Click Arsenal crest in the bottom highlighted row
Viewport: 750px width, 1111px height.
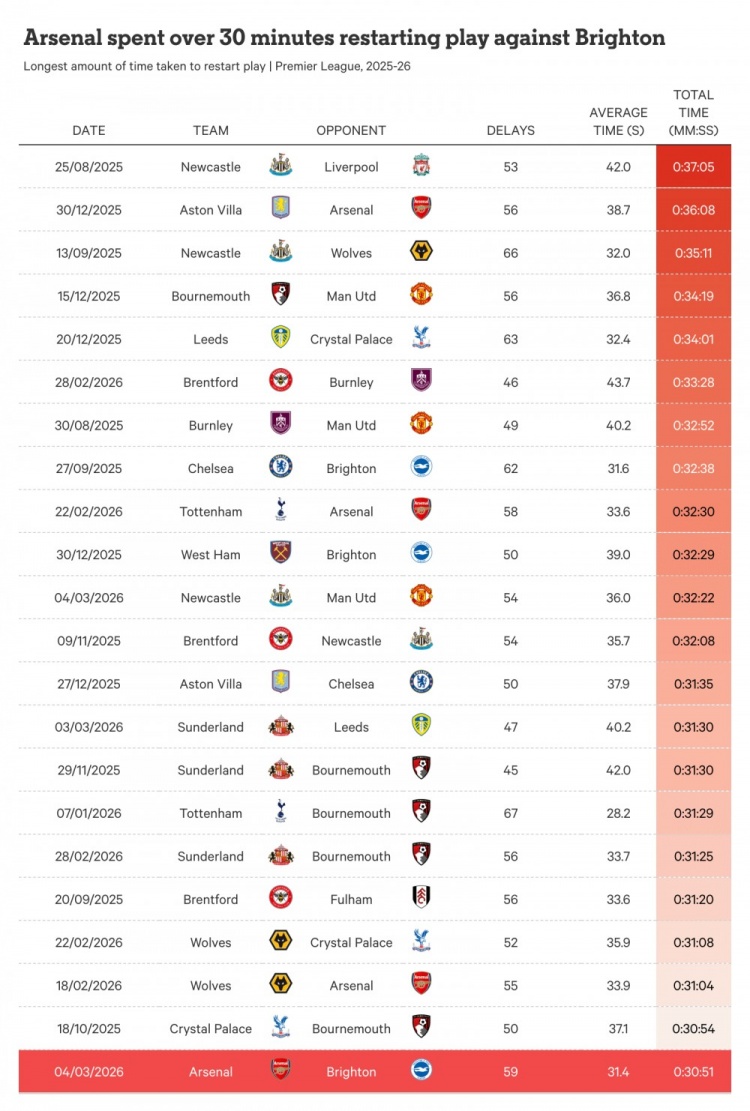click(x=281, y=1070)
